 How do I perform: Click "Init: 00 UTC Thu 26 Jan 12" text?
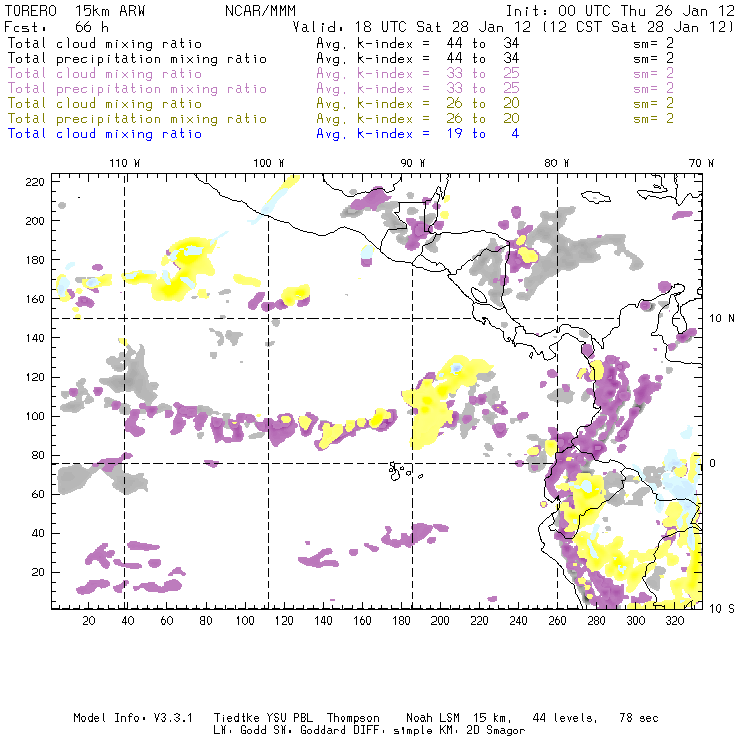(x=620, y=11)
